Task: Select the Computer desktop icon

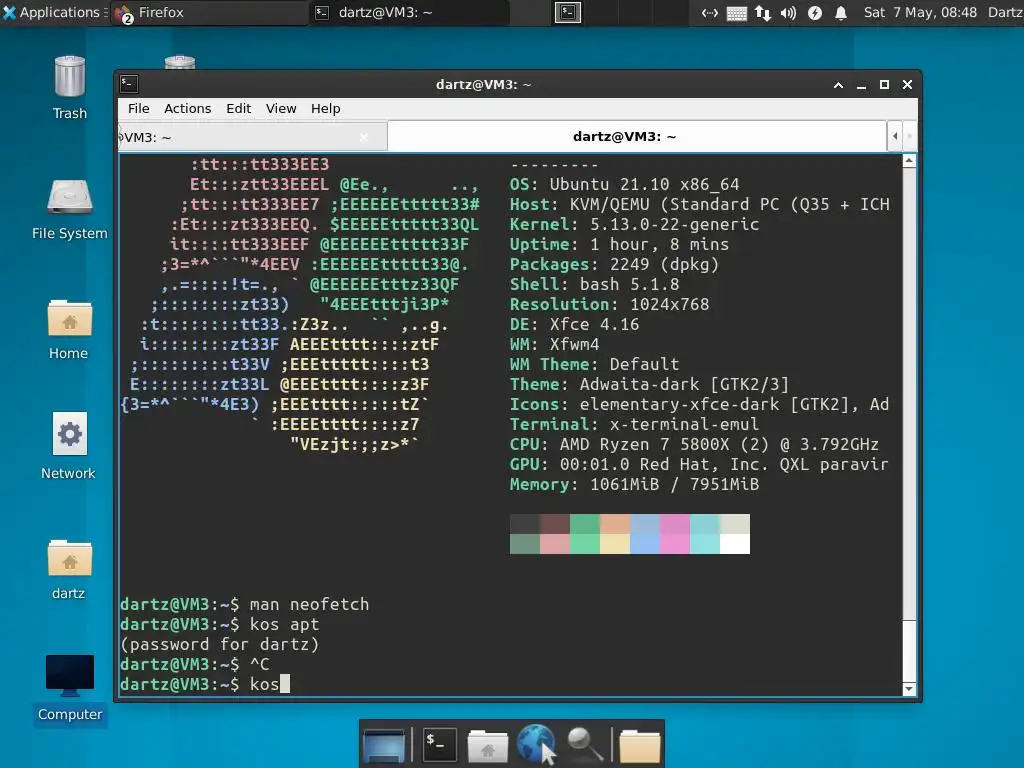Action: pyautogui.click(x=70, y=688)
